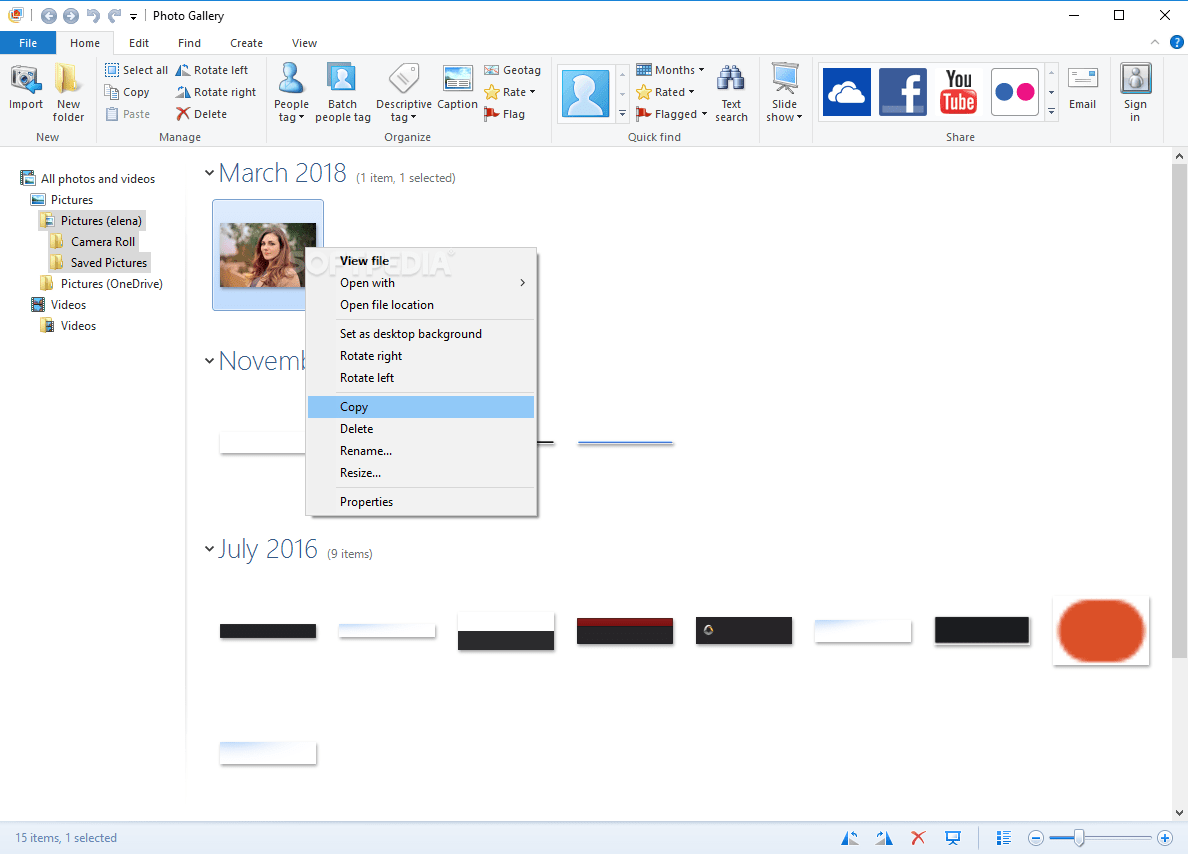This screenshot has height=854, width=1188.
Task: Click the New folder button
Action: tap(68, 92)
